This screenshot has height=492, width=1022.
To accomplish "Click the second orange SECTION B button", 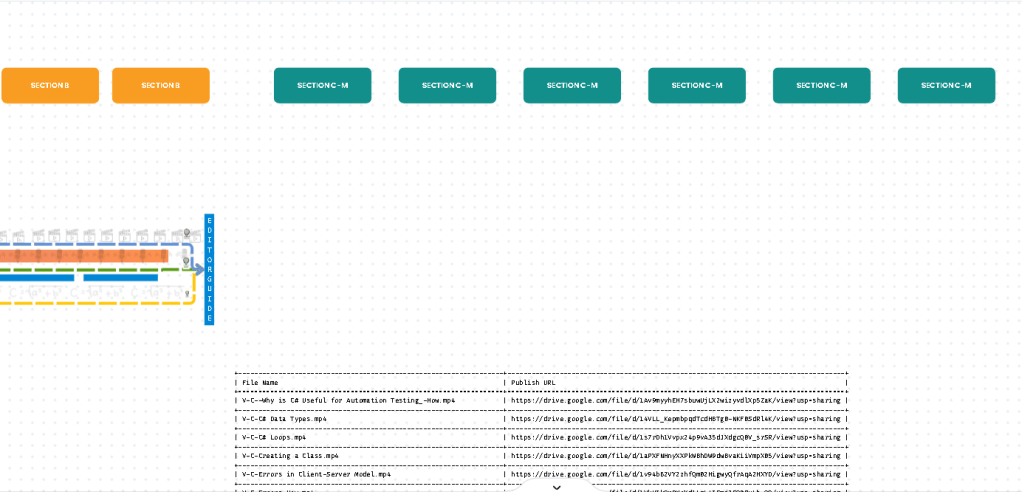I will (161, 85).
